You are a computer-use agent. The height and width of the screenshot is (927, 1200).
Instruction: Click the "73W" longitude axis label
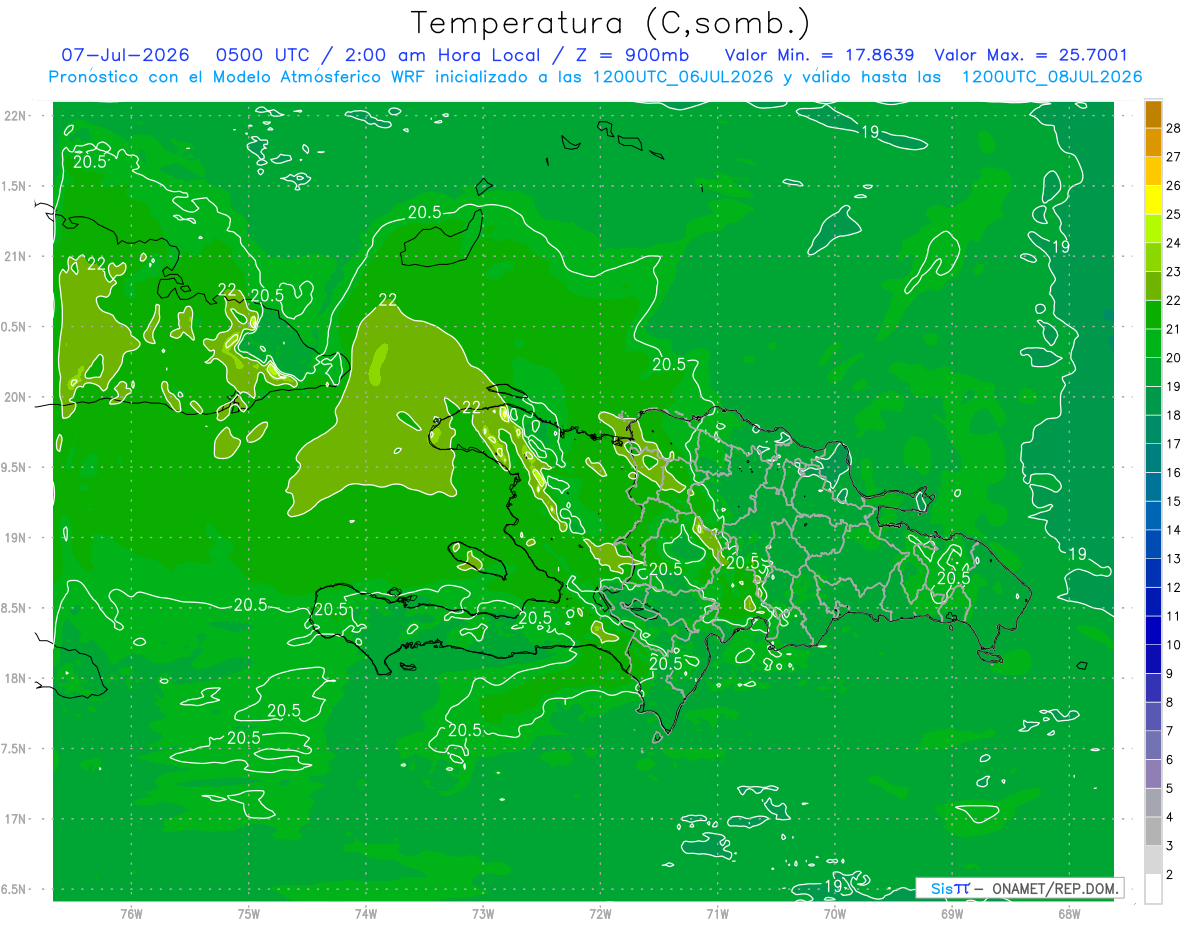click(483, 913)
